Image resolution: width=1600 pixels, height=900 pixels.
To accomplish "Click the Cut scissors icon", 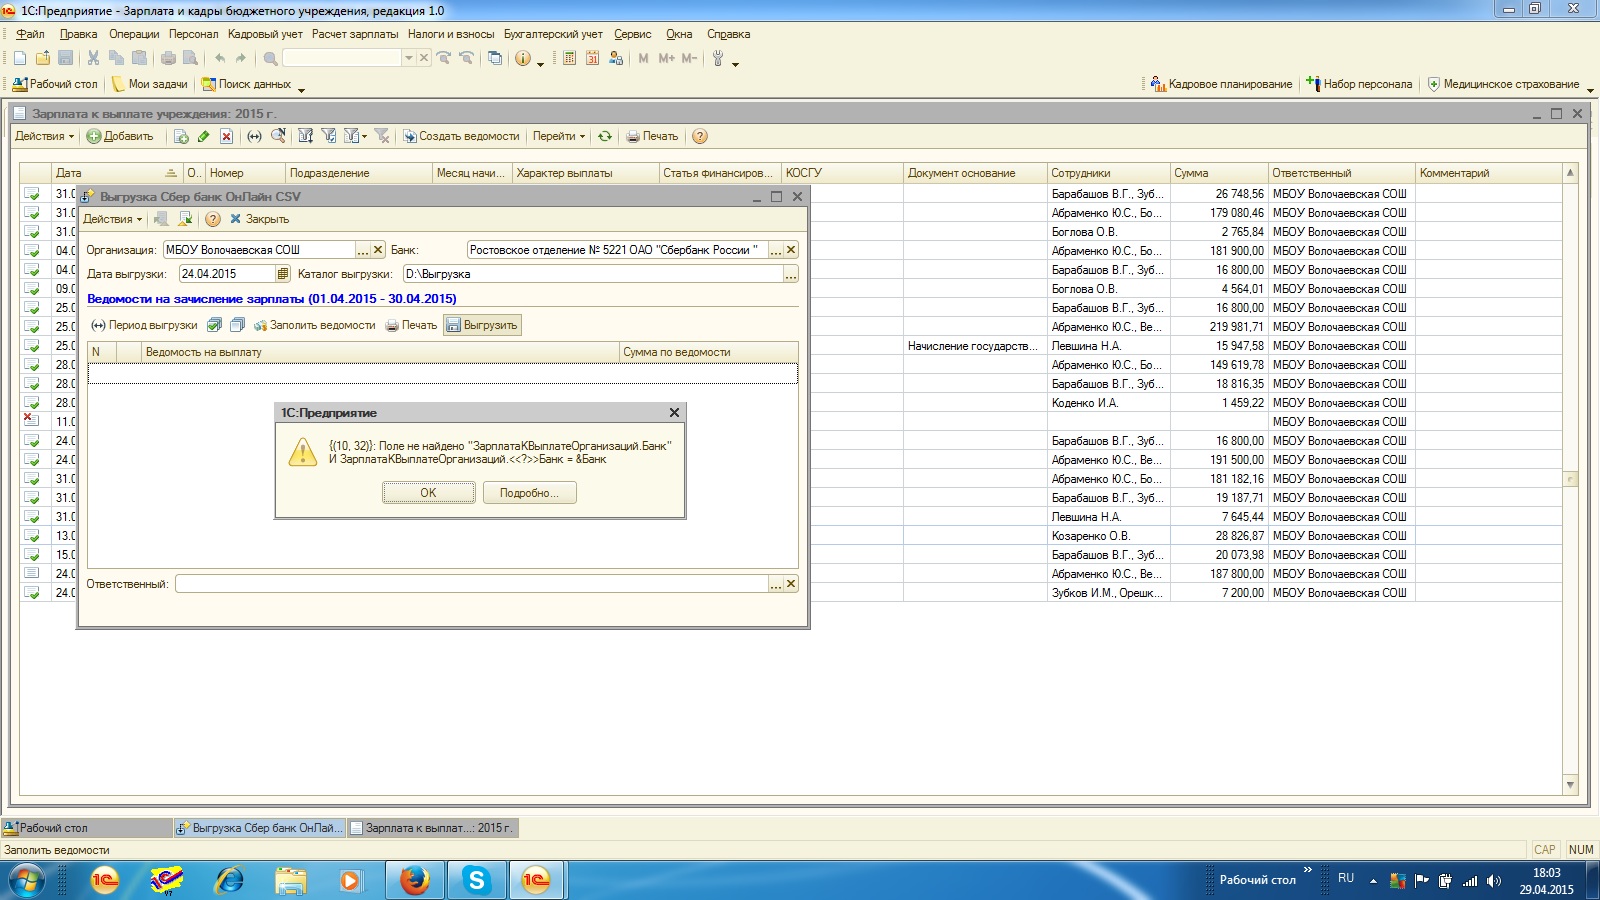I will (93, 58).
